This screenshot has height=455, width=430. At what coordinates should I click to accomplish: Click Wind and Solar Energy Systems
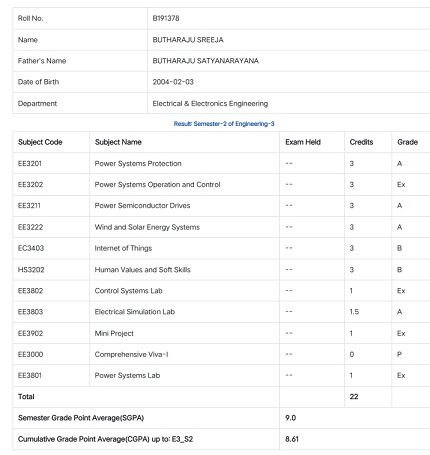(147, 227)
